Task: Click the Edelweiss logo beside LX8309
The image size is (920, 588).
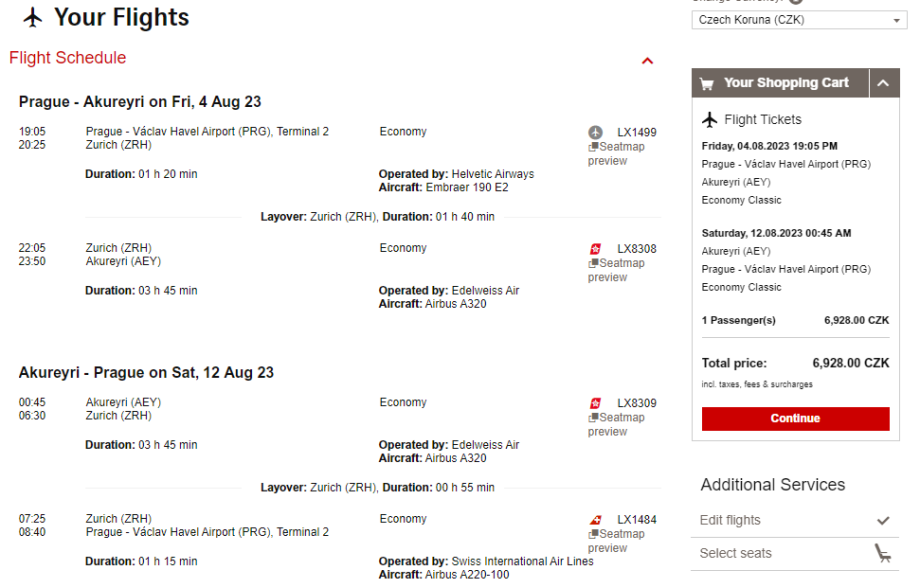Action: point(596,404)
